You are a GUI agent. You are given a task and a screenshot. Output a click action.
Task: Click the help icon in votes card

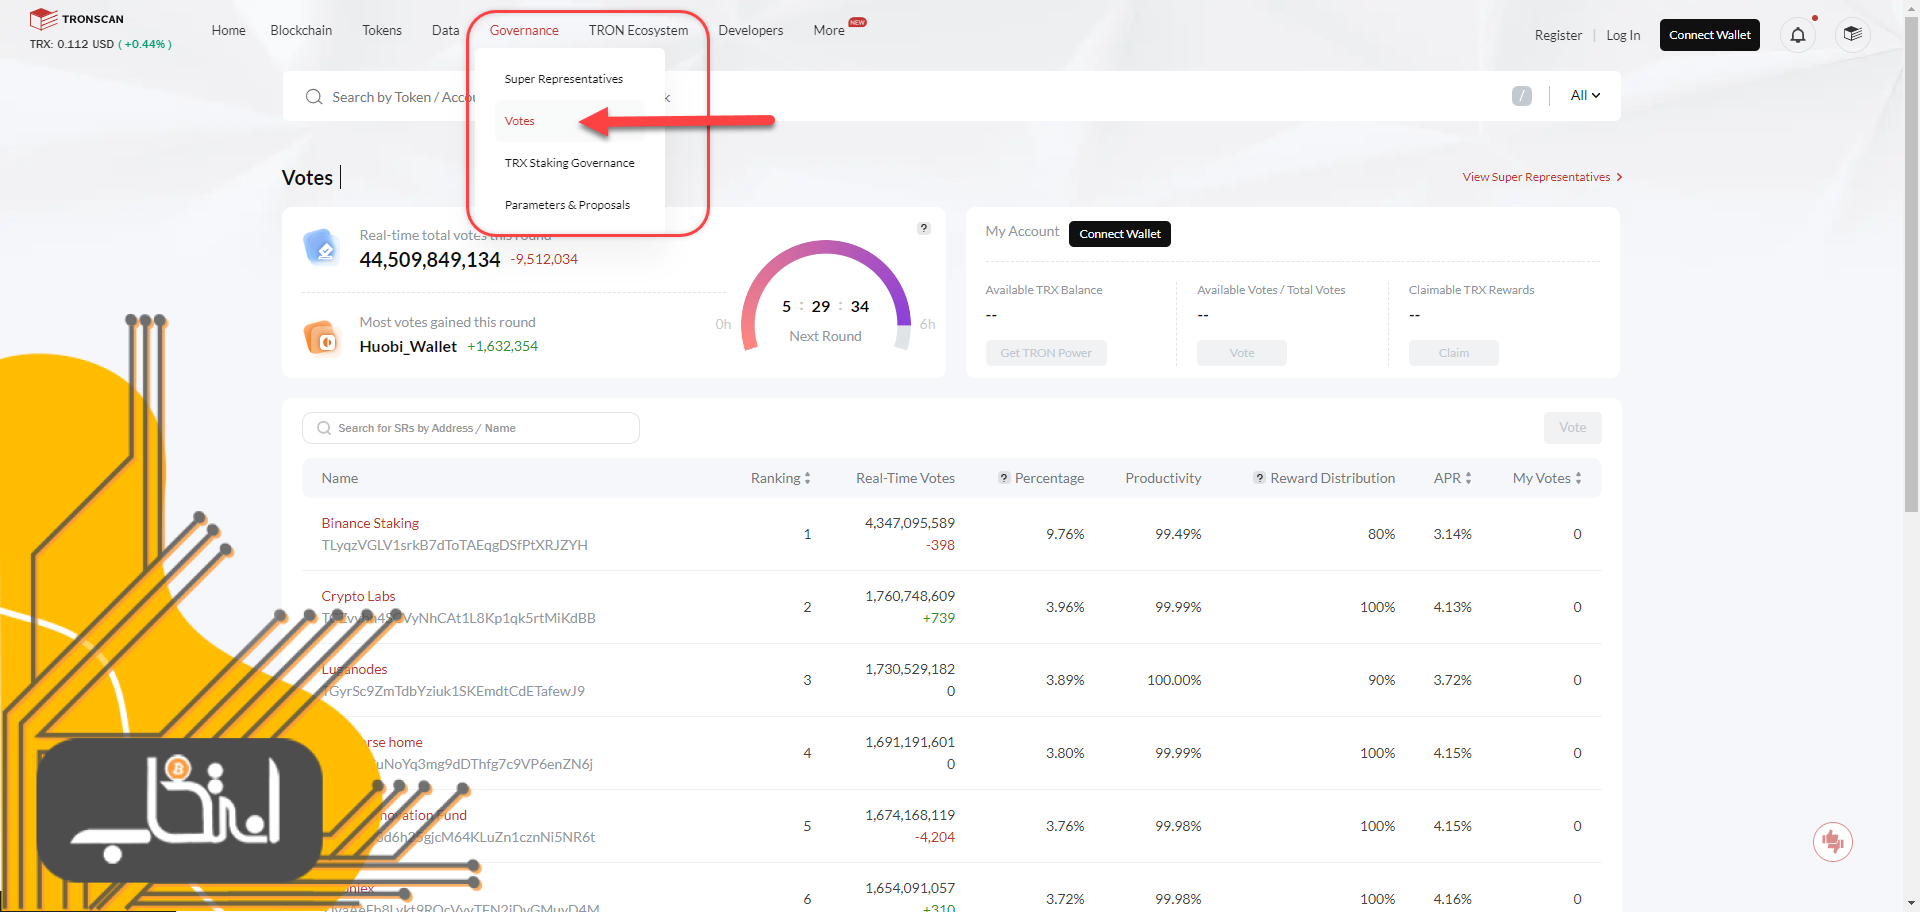point(924,228)
